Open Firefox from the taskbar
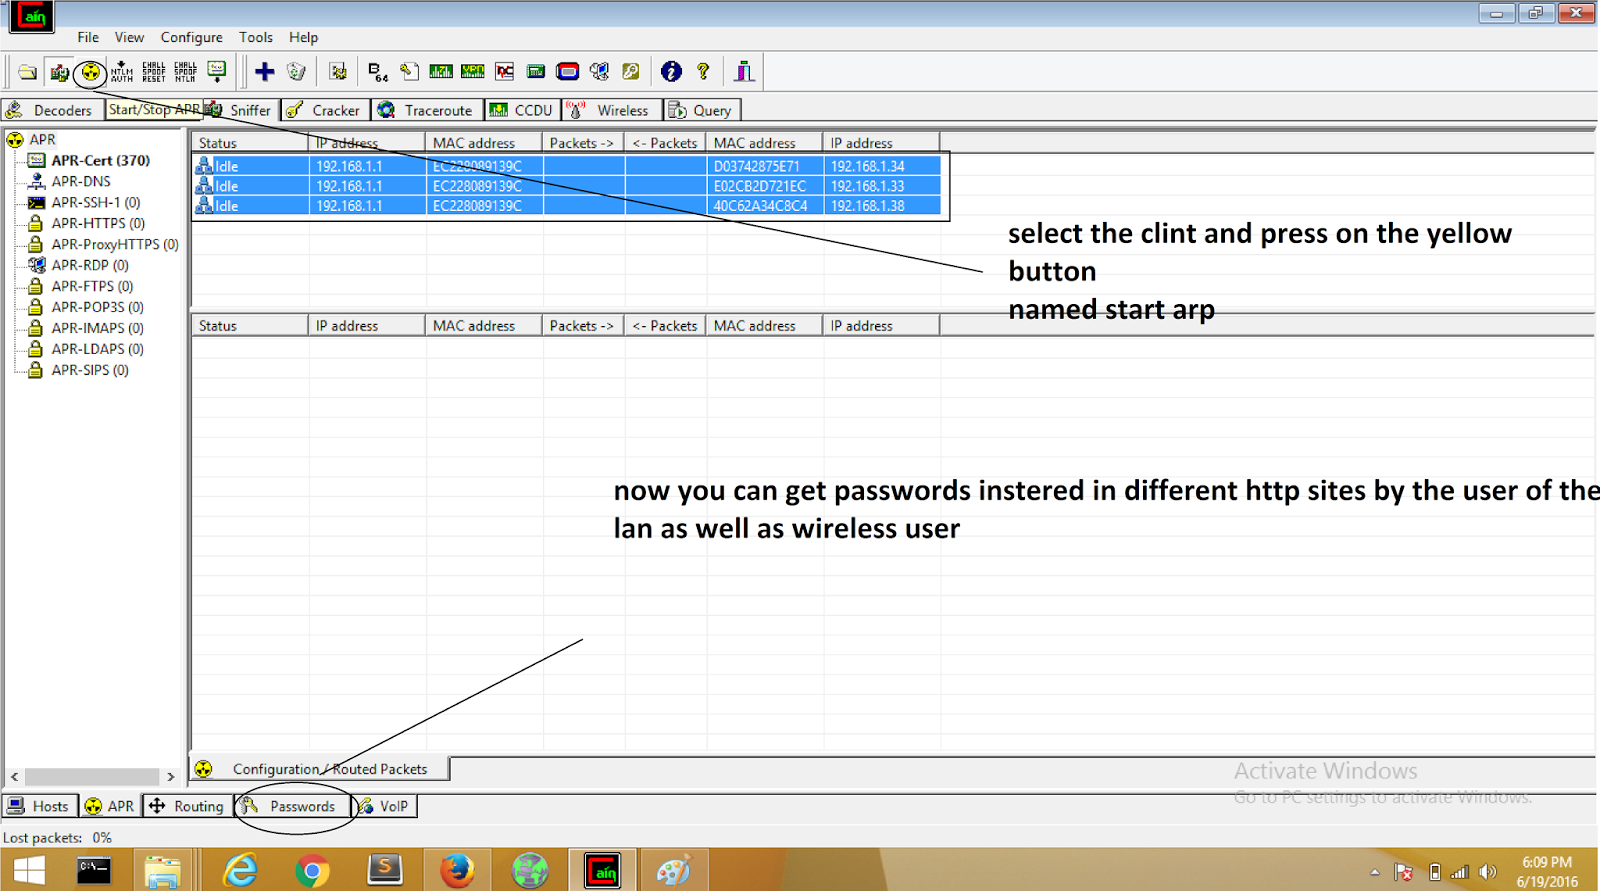This screenshot has height=891, width=1600. coord(457,871)
